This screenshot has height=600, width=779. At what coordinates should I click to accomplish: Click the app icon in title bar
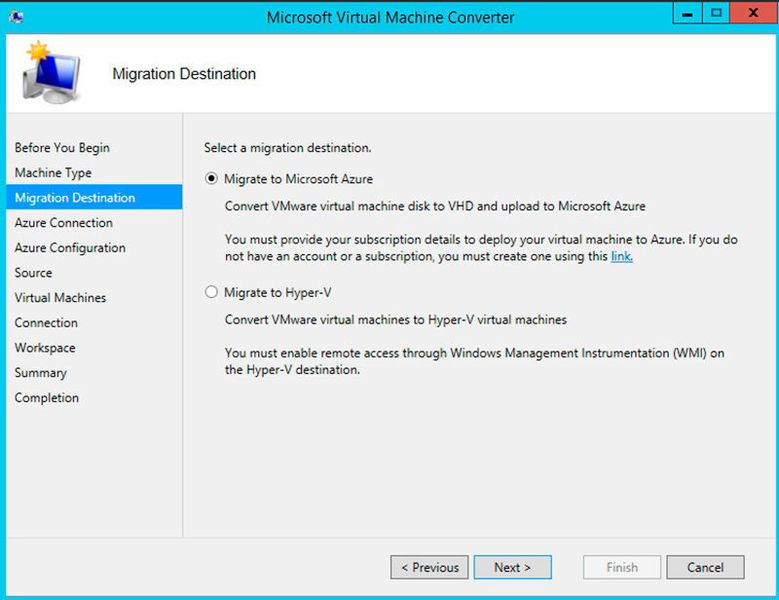[16, 17]
